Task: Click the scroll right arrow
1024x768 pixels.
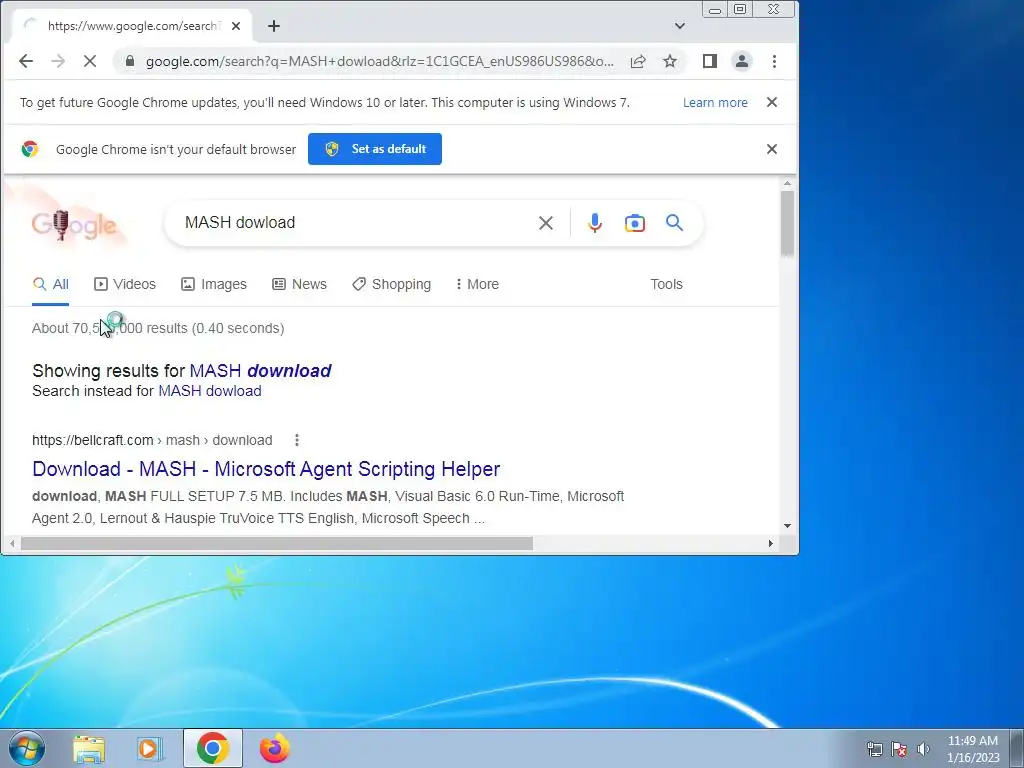Action: [x=771, y=543]
